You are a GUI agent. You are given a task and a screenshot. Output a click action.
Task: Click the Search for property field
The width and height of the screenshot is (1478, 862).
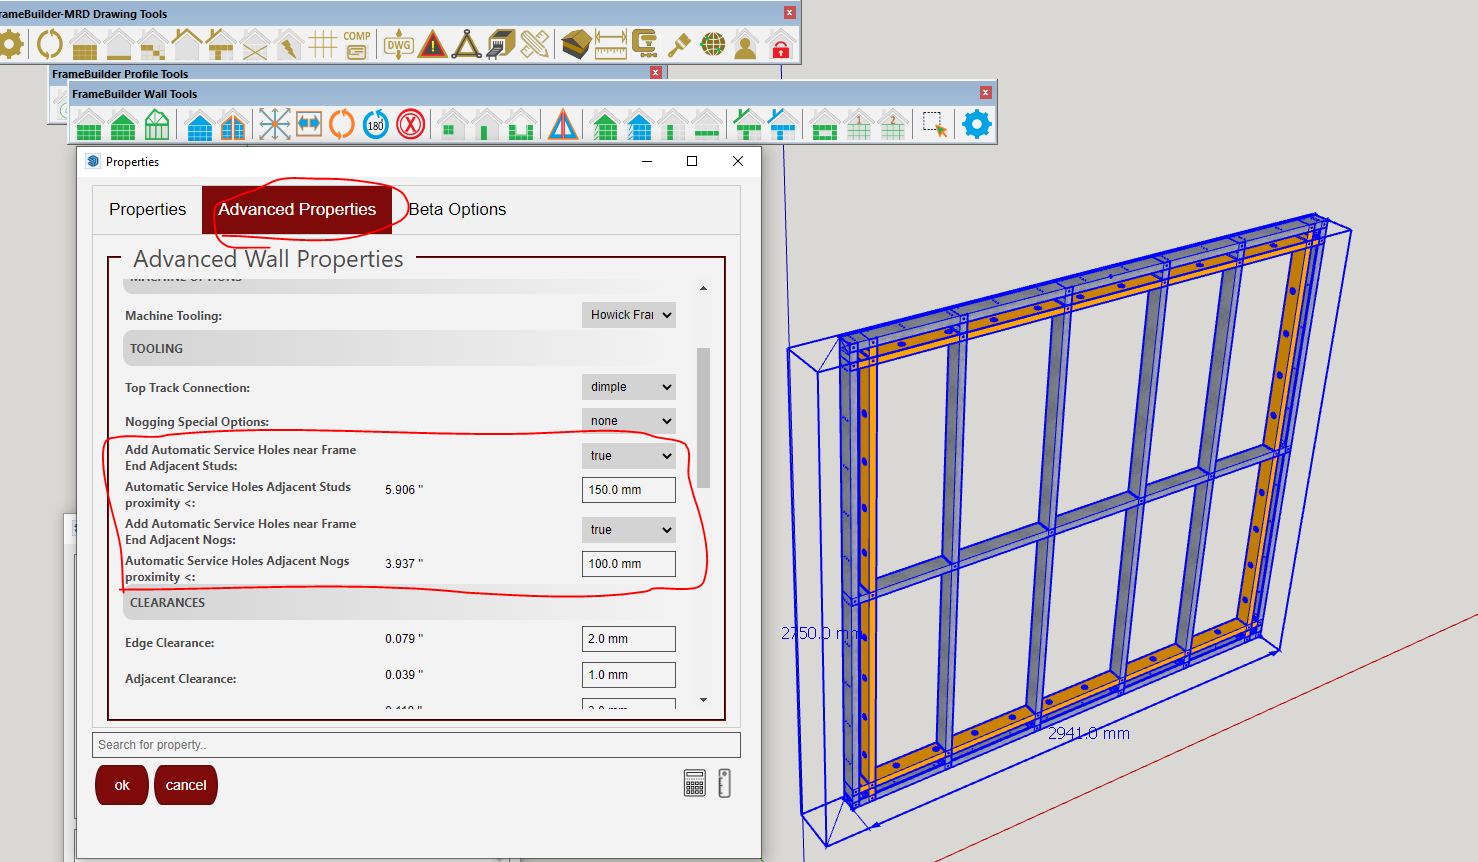(x=416, y=745)
